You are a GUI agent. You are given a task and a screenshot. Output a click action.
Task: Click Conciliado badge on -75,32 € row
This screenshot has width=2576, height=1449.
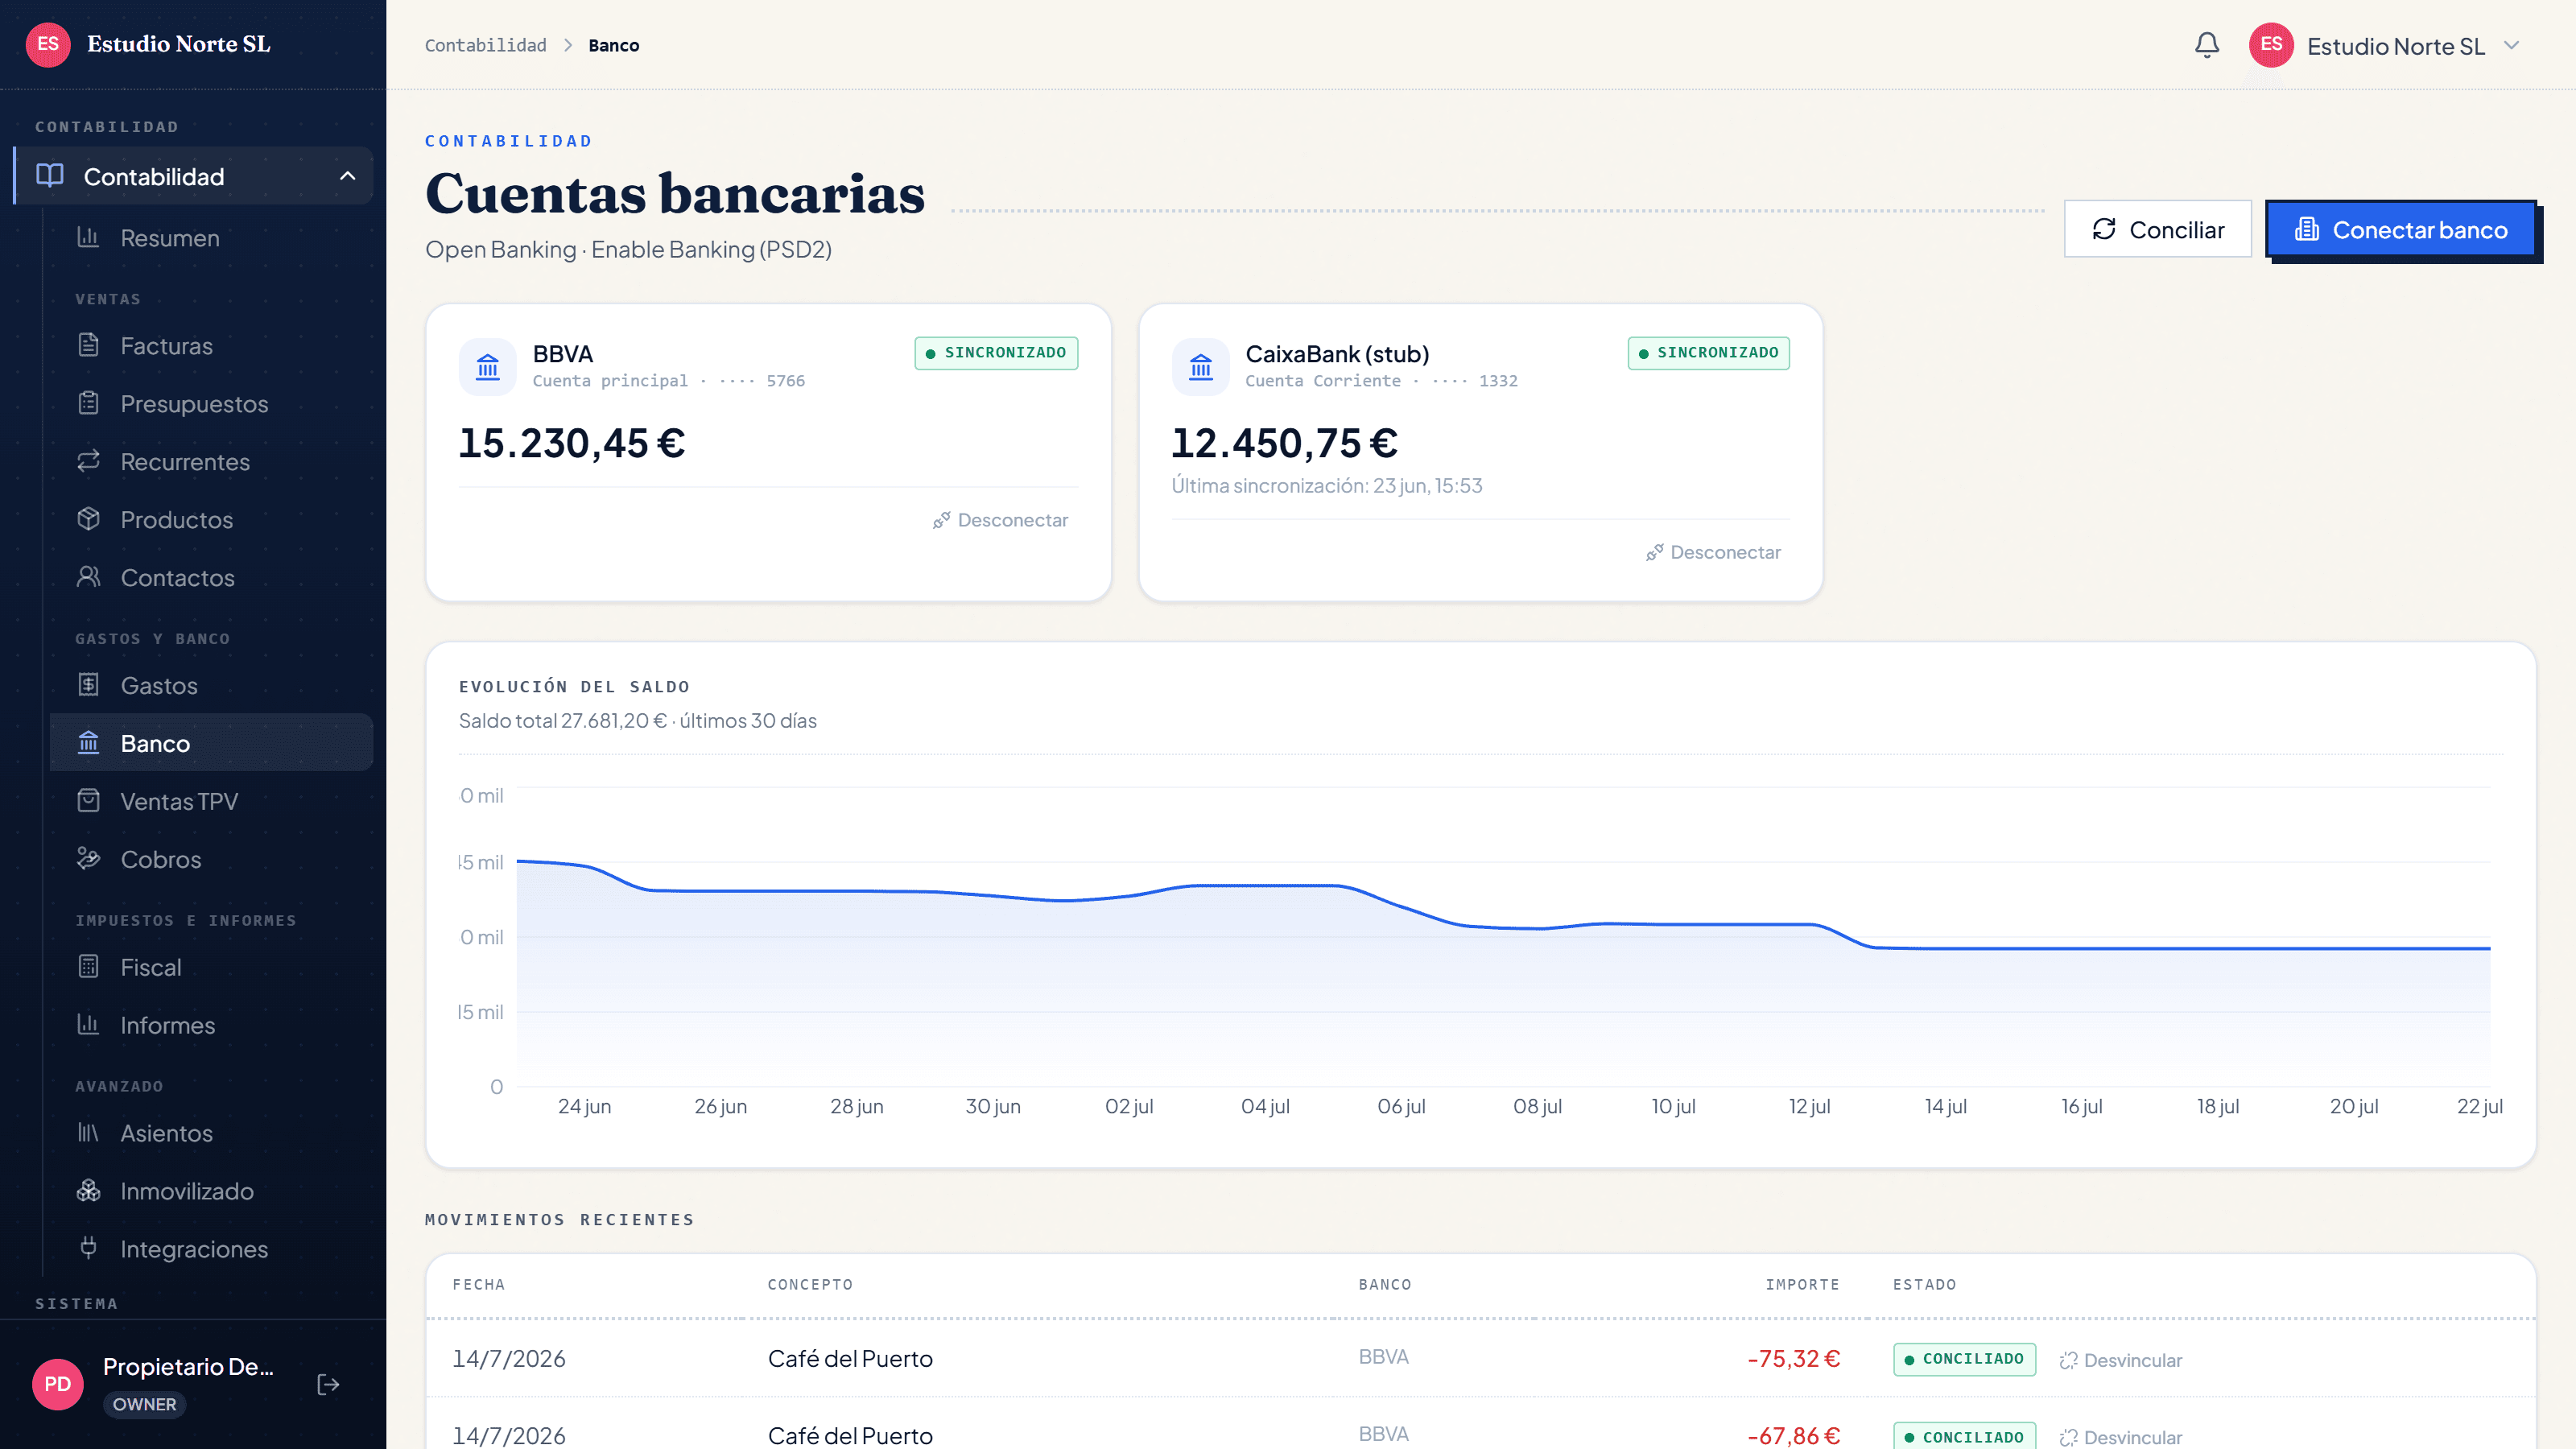point(1964,1359)
